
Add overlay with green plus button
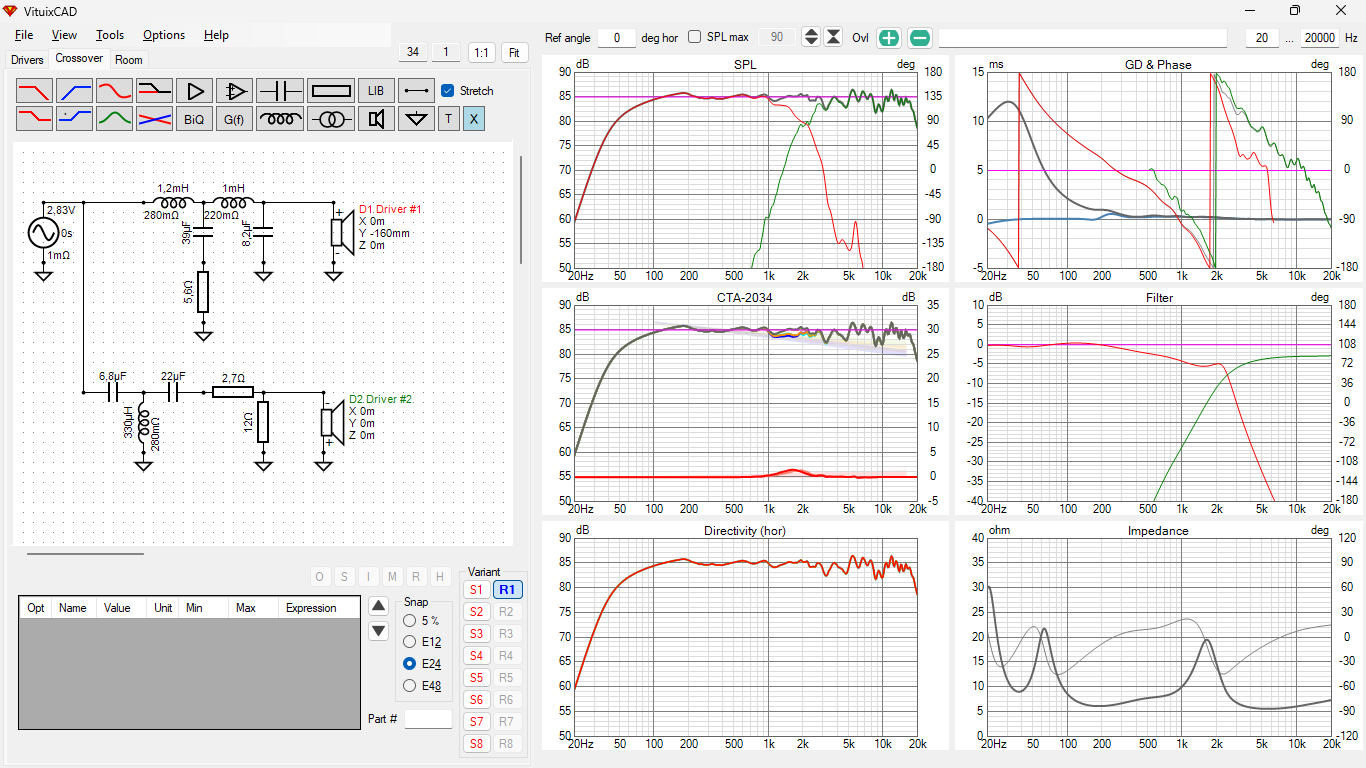tap(888, 38)
